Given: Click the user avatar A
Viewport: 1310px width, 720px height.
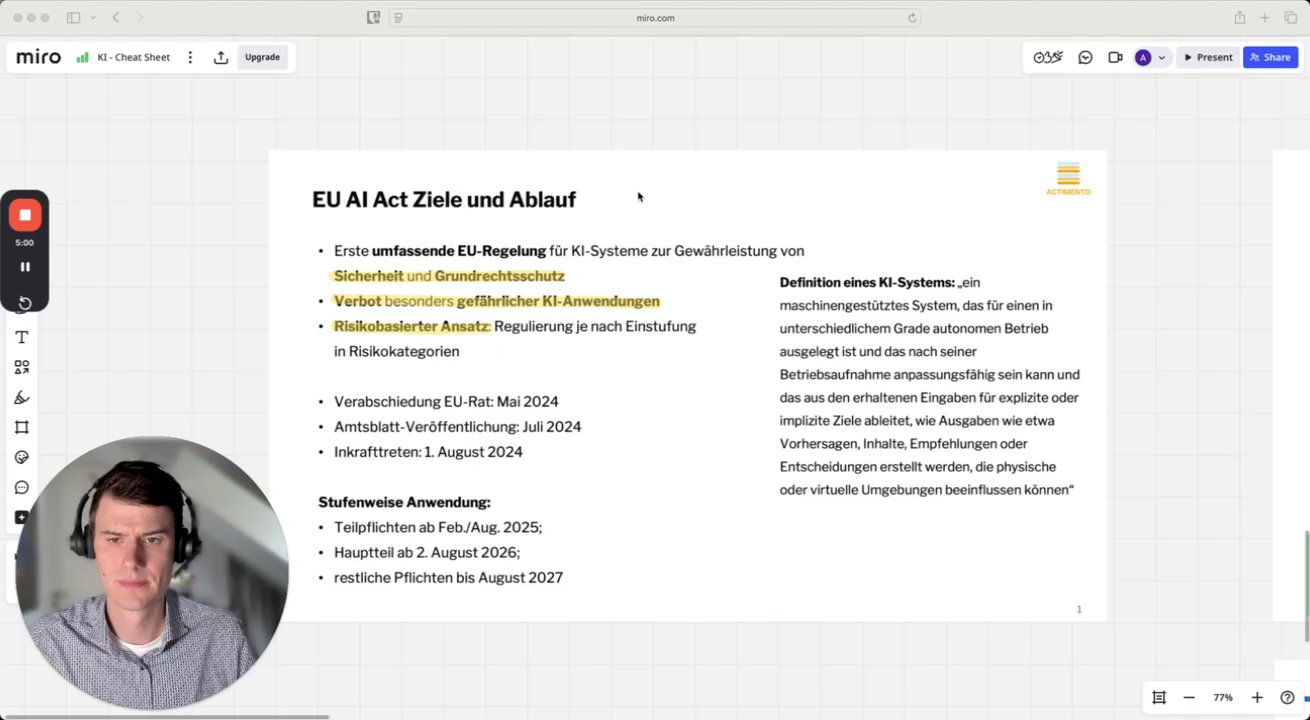Looking at the screenshot, I should (x=1143, y=57).
